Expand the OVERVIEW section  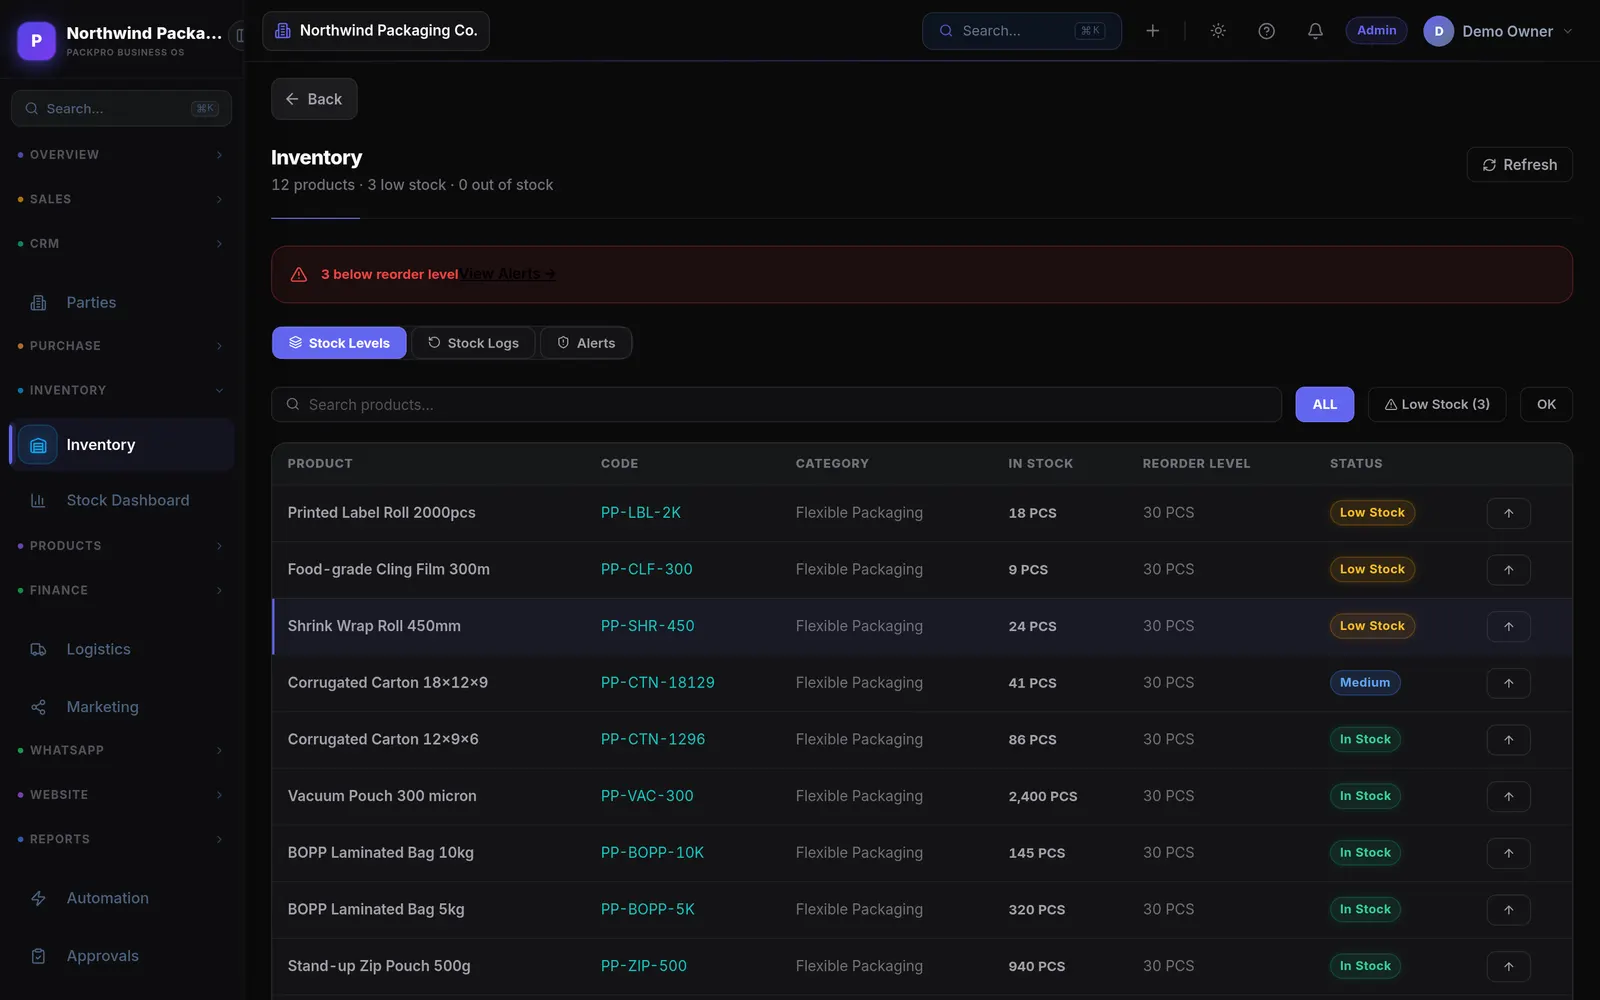122,155
